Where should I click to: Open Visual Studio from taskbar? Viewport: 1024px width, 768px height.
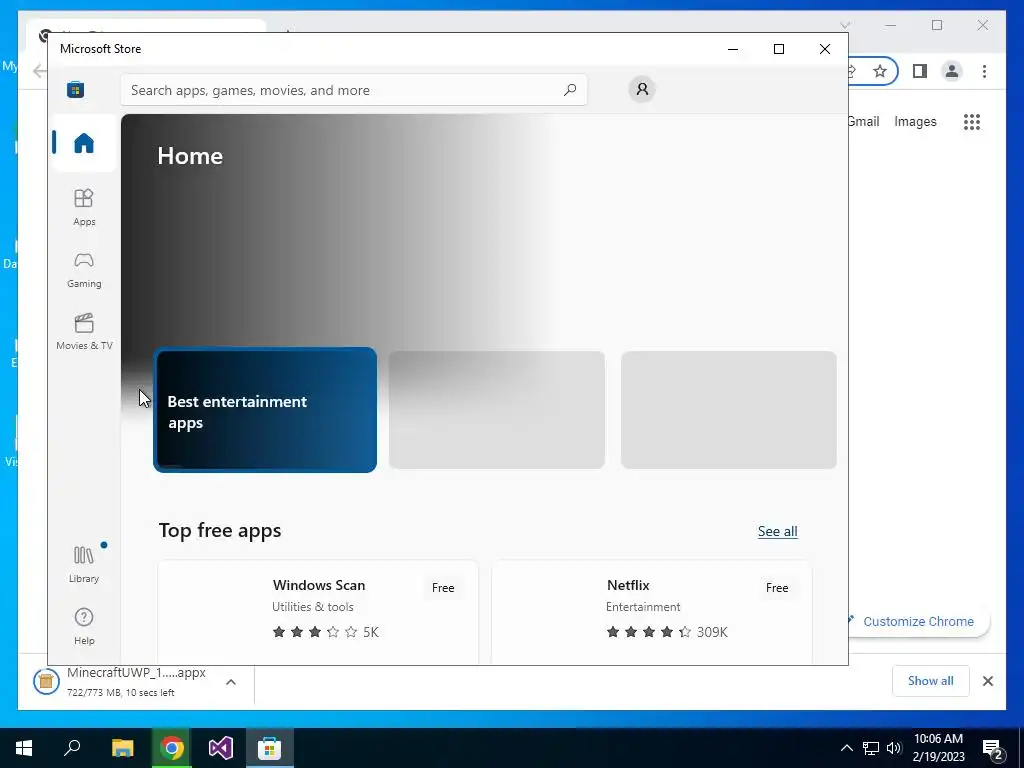(x=221, y=748)
